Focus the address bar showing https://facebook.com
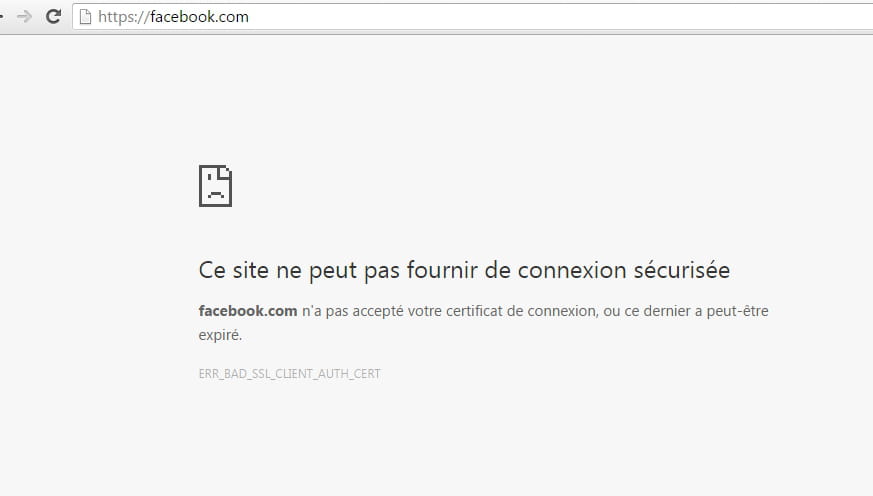This screenshot has height=496, width=873. (x=472, y=17)
